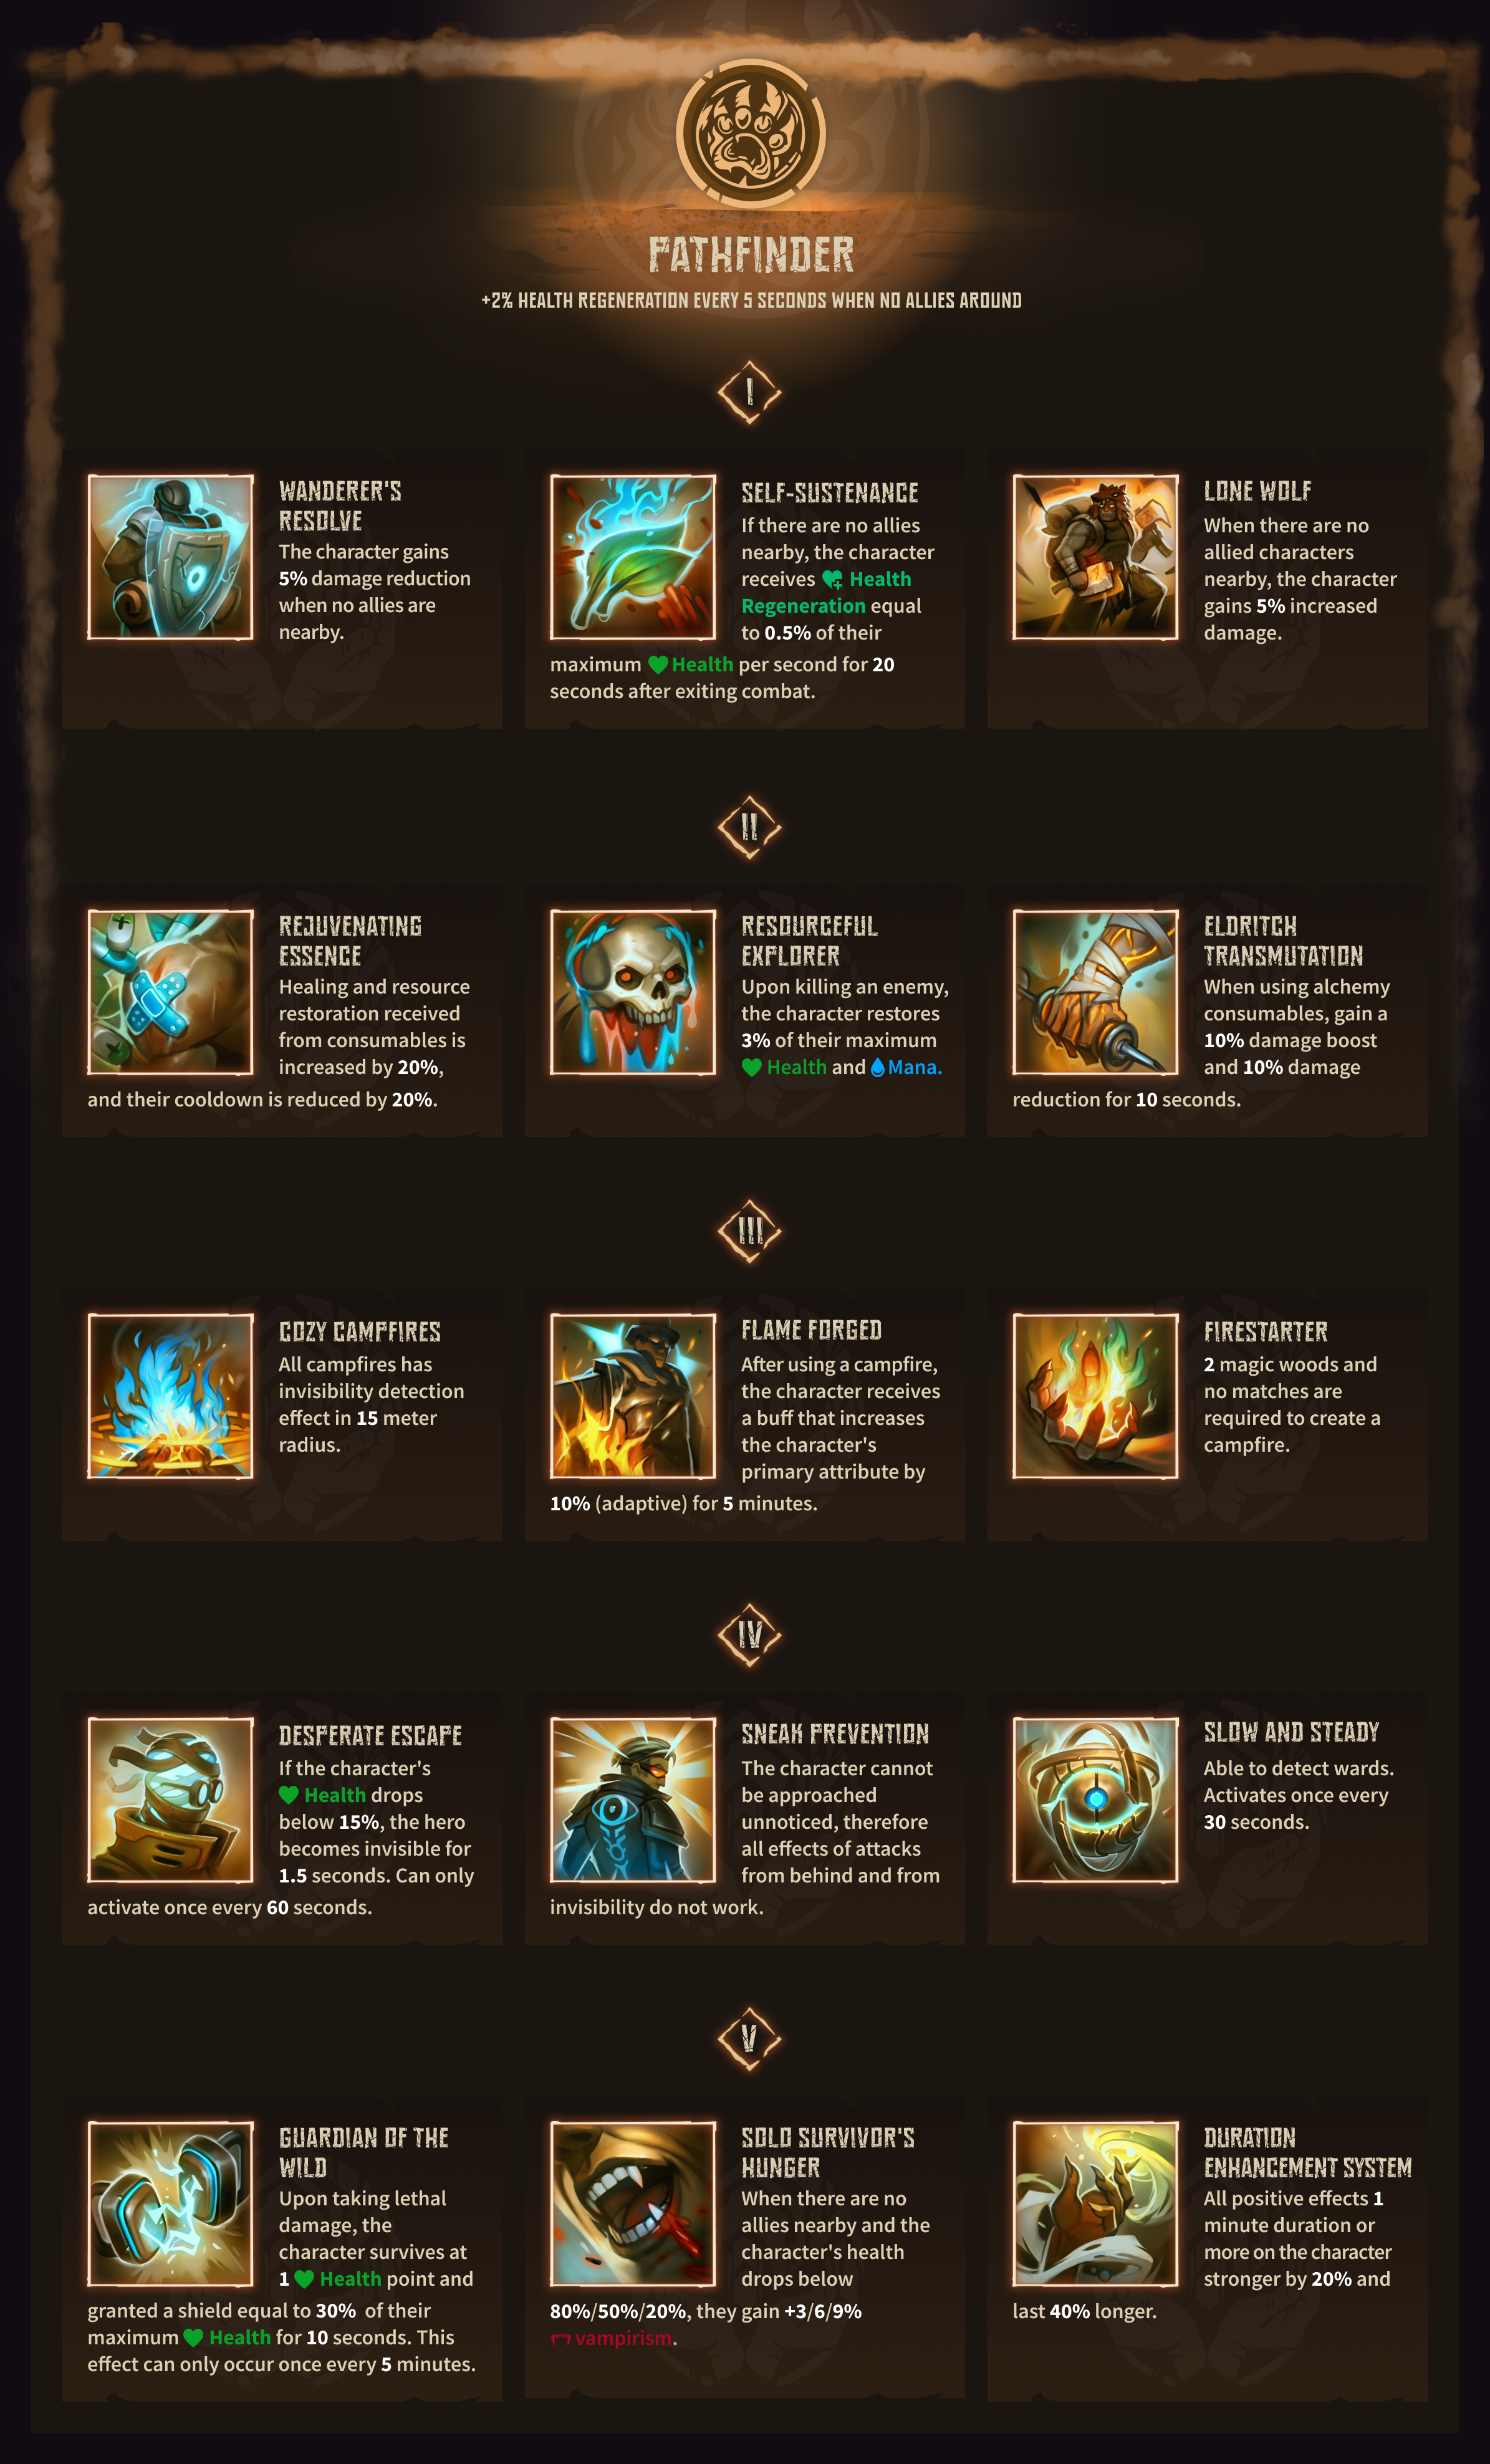
Task: Select the Flame Forged talent icon
Action: (633, 1396)
